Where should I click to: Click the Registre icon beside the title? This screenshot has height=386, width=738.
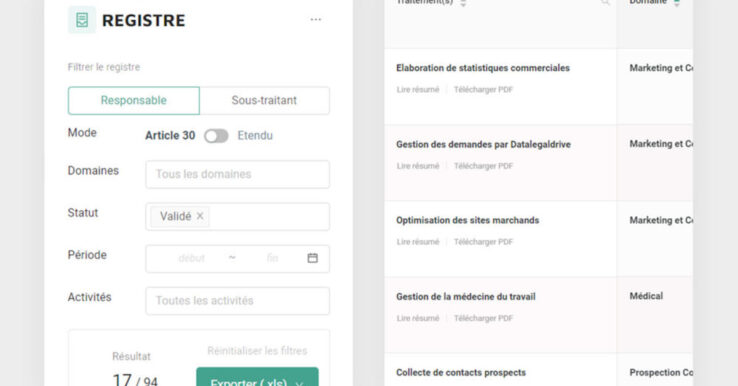pyautogui.click(x=82, y=20)
